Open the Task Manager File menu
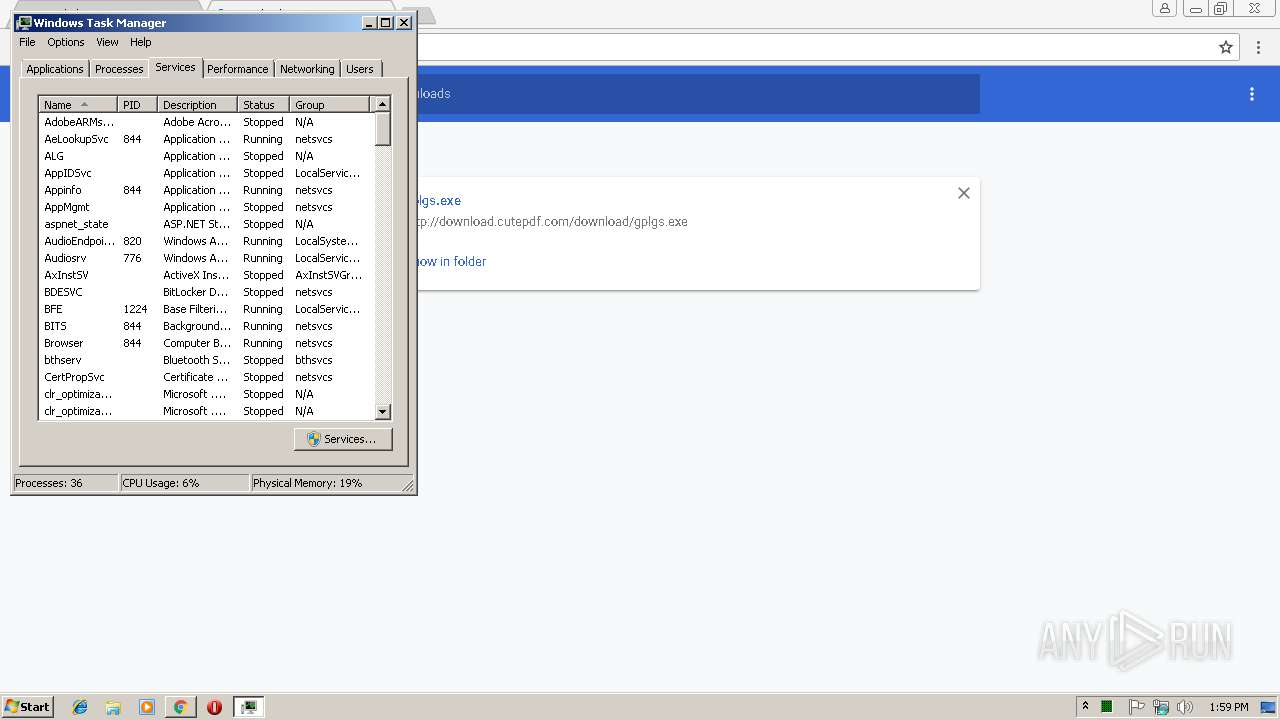This screenshot has height=720, width=1280. point(28,42)
